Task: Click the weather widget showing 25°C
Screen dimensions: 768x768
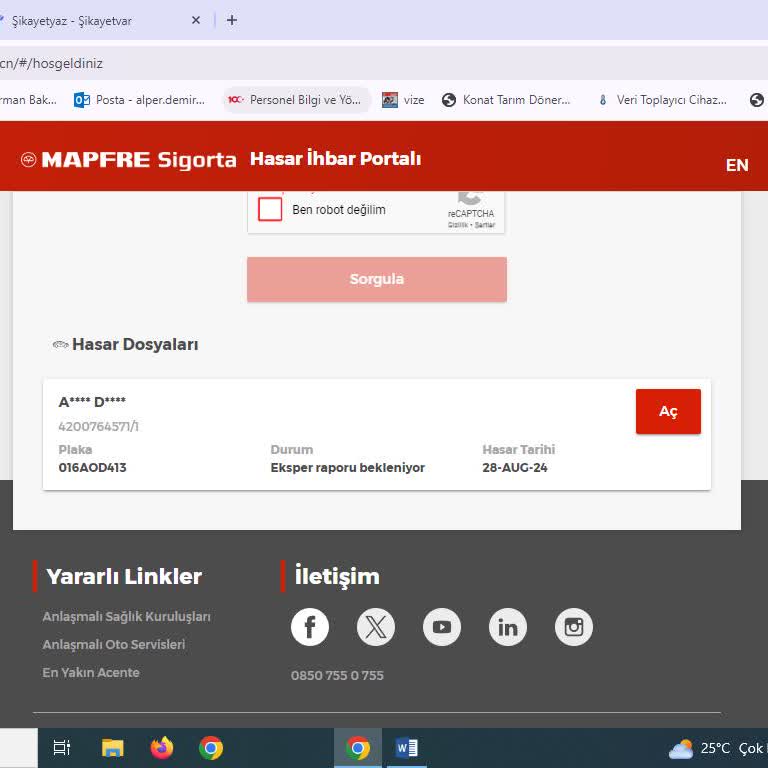Action: click(x=718, y=748)
